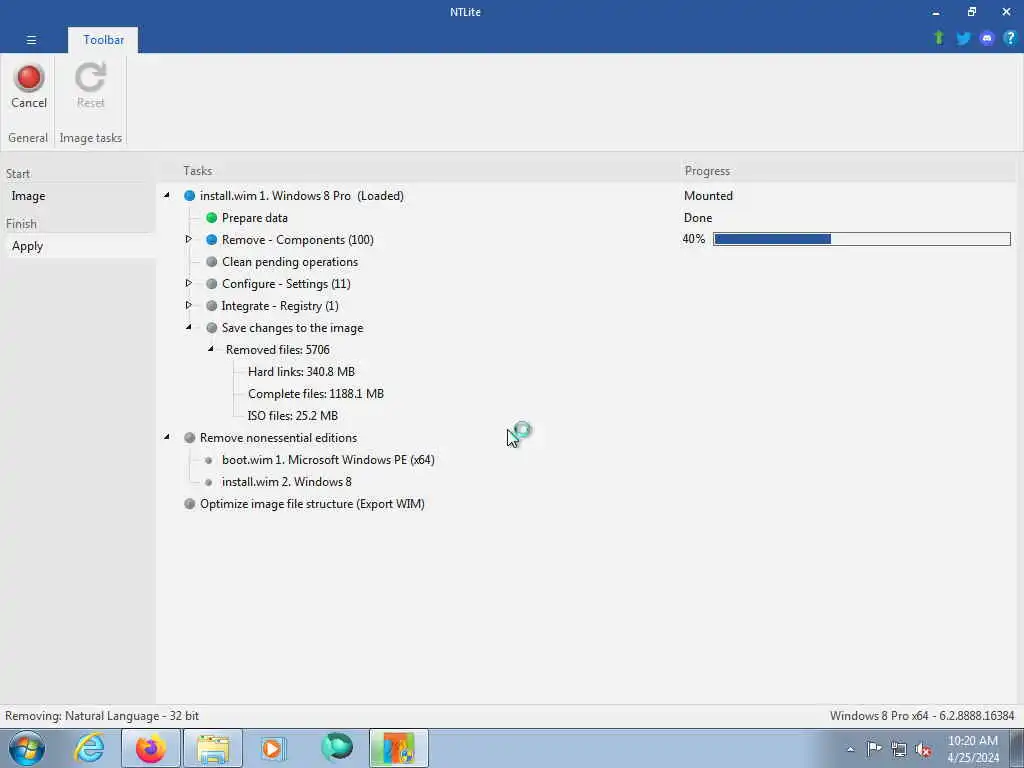Screen dimensions: 1024x768
Task: Select the Toolbar tab
Action: (103, 40)
